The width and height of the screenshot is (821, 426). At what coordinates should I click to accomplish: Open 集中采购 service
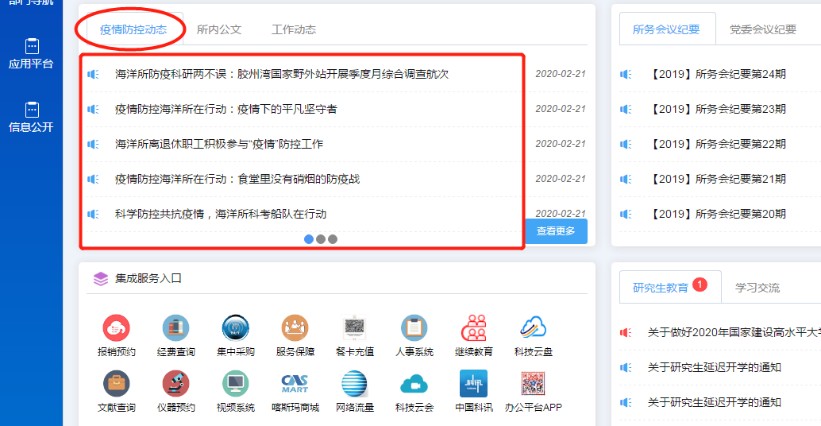pyautogui.click(x=235, y=329)
